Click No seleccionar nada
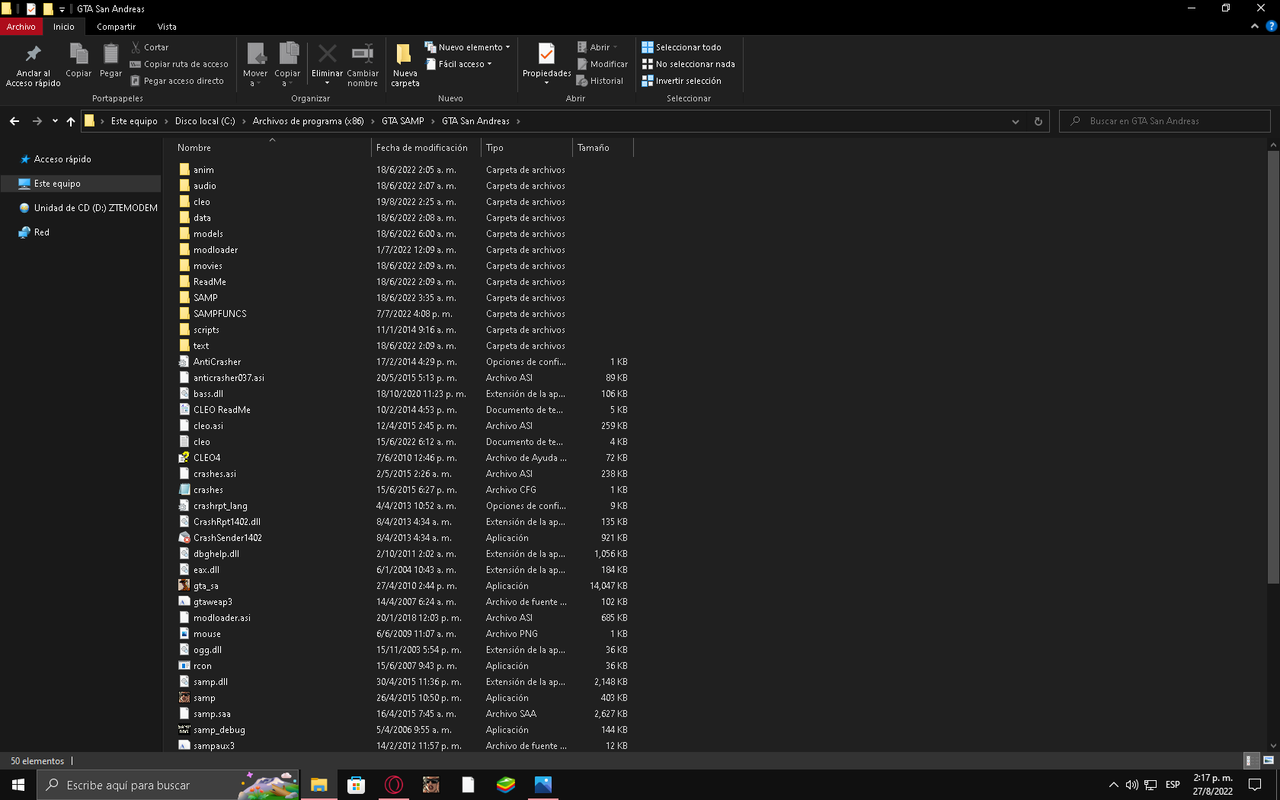This screenshot has width=1280, height=800. [x=688, y=64]
